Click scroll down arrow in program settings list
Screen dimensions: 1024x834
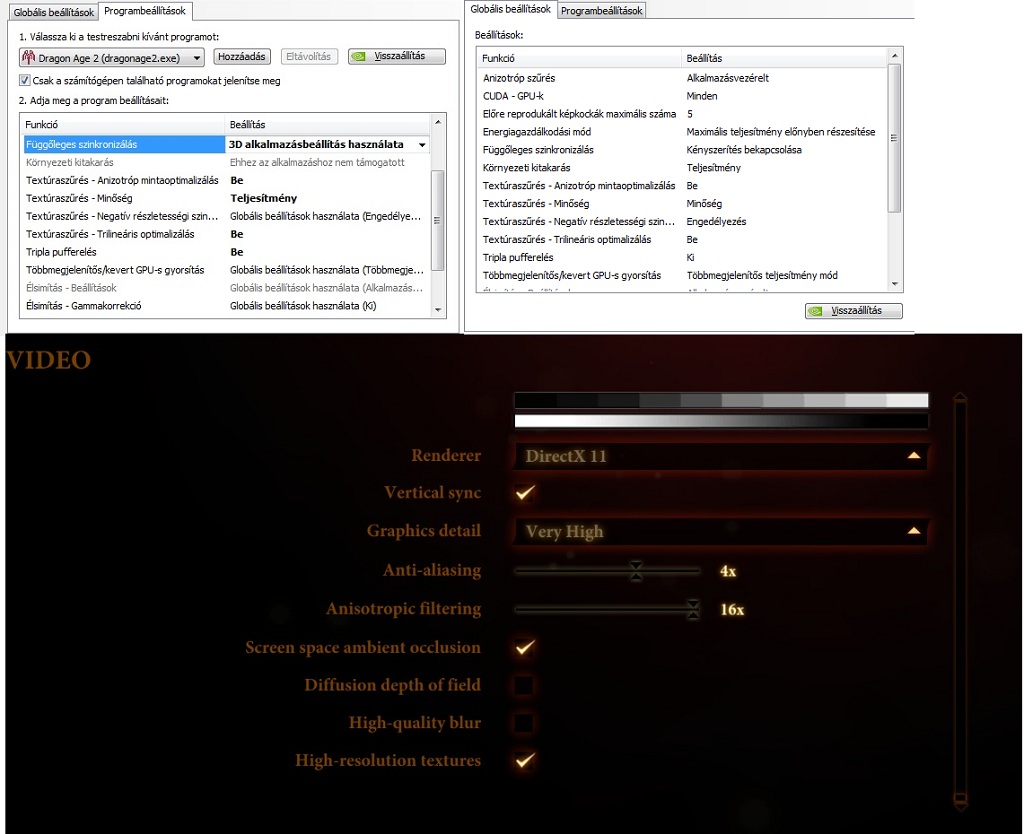click(x=438, y=310)
